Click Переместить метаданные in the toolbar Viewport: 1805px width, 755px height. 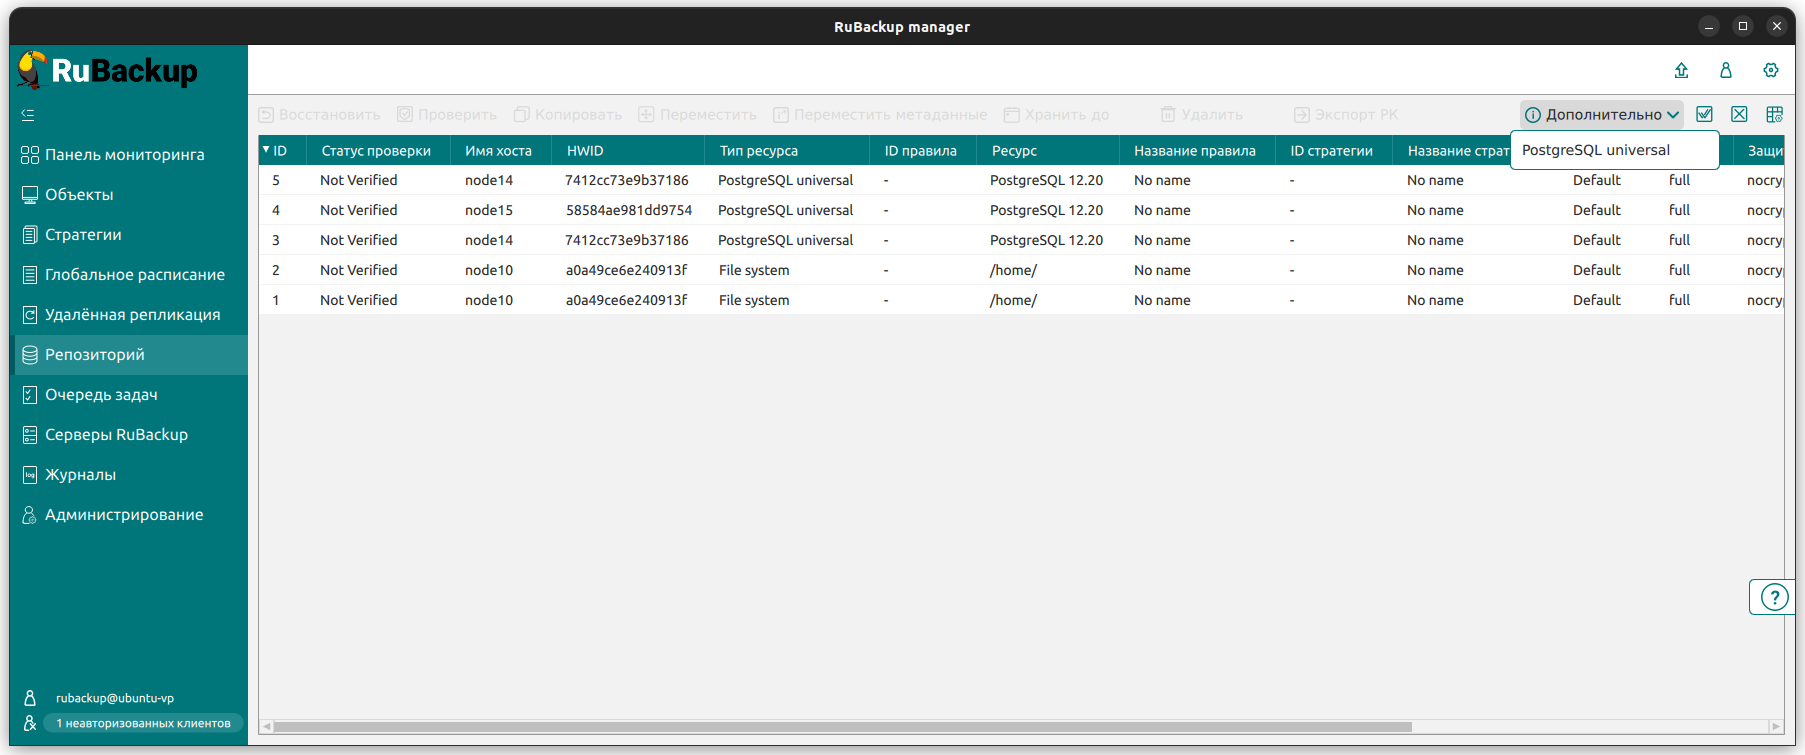click(880, 115)
